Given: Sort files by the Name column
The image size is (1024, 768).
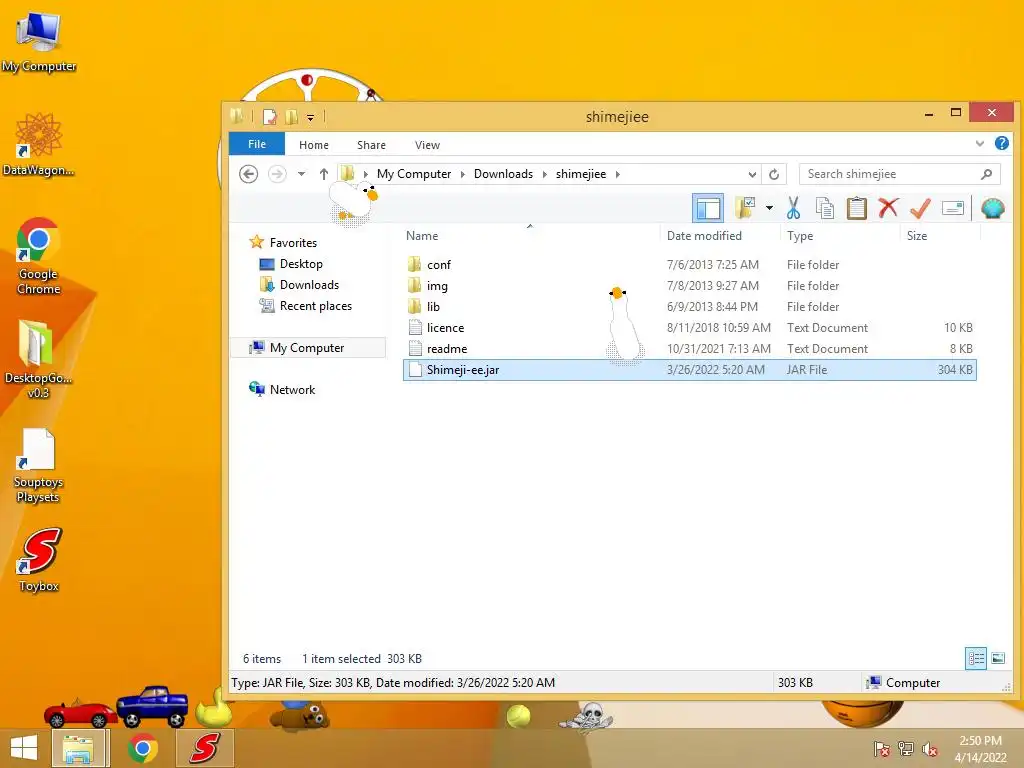Looking at the screenshot, I should 422,236.
